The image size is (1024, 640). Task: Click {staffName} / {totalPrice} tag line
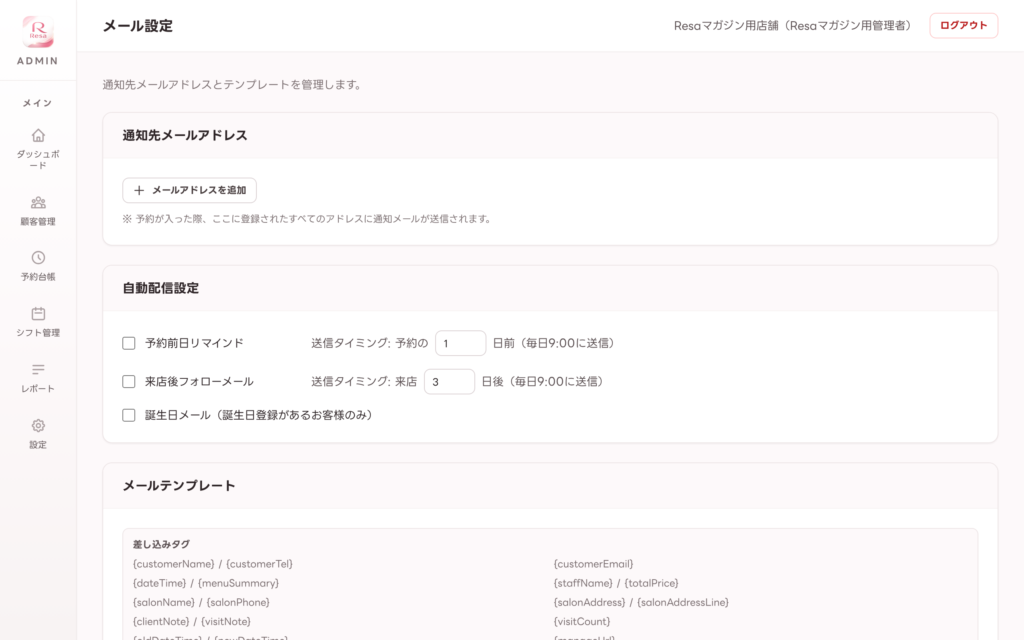(x=616, y=583)
